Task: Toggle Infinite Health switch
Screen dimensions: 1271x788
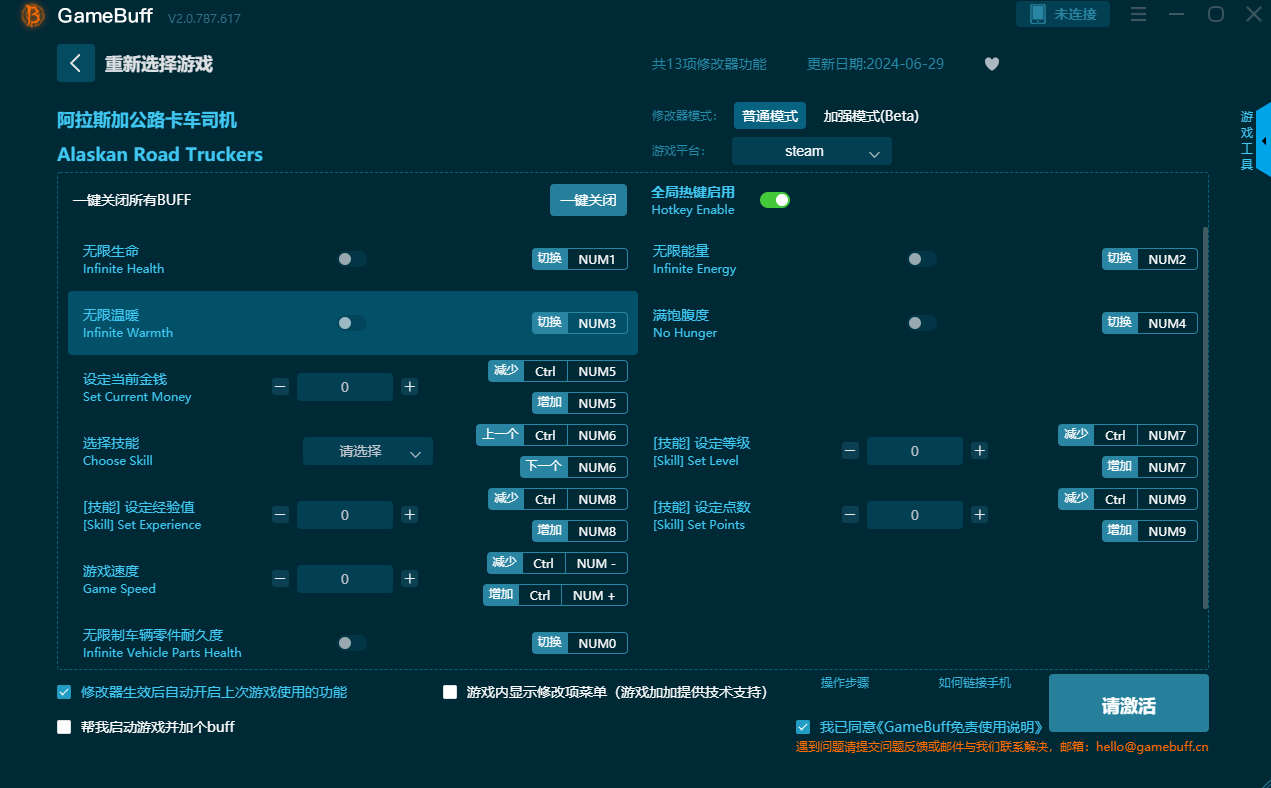Action: 352,259
